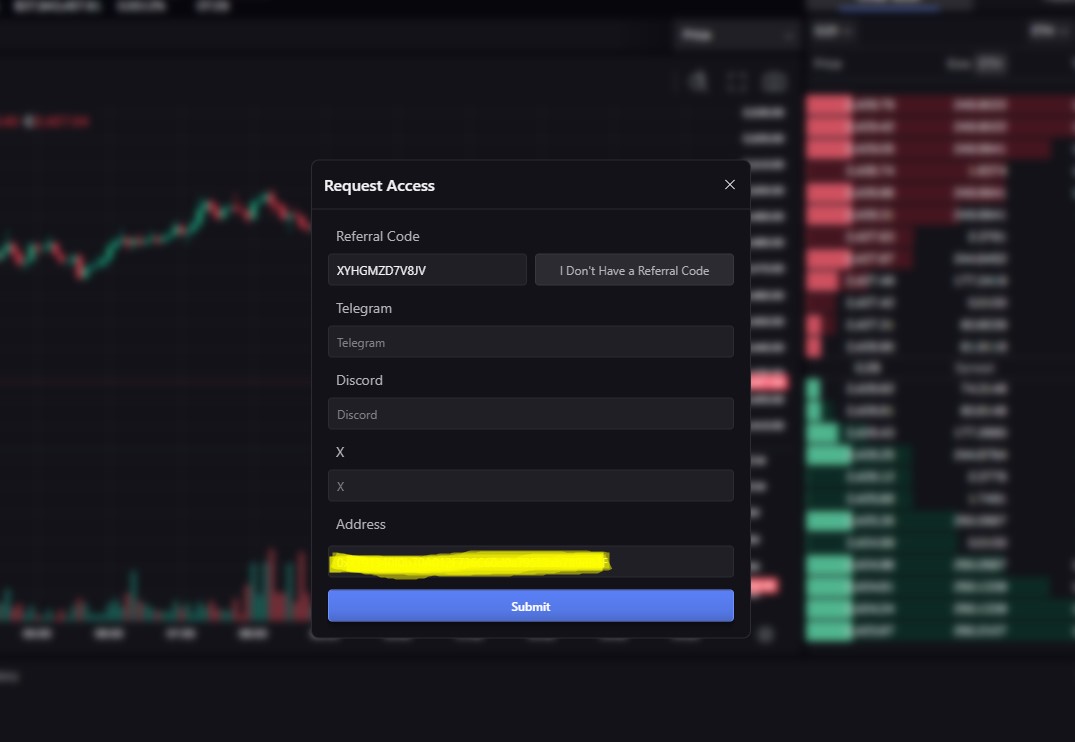Click the blue-underlined tab above the order book
Image resolution: width=1075 pixels, height=742 pixels.
click(x=889, y=5)
